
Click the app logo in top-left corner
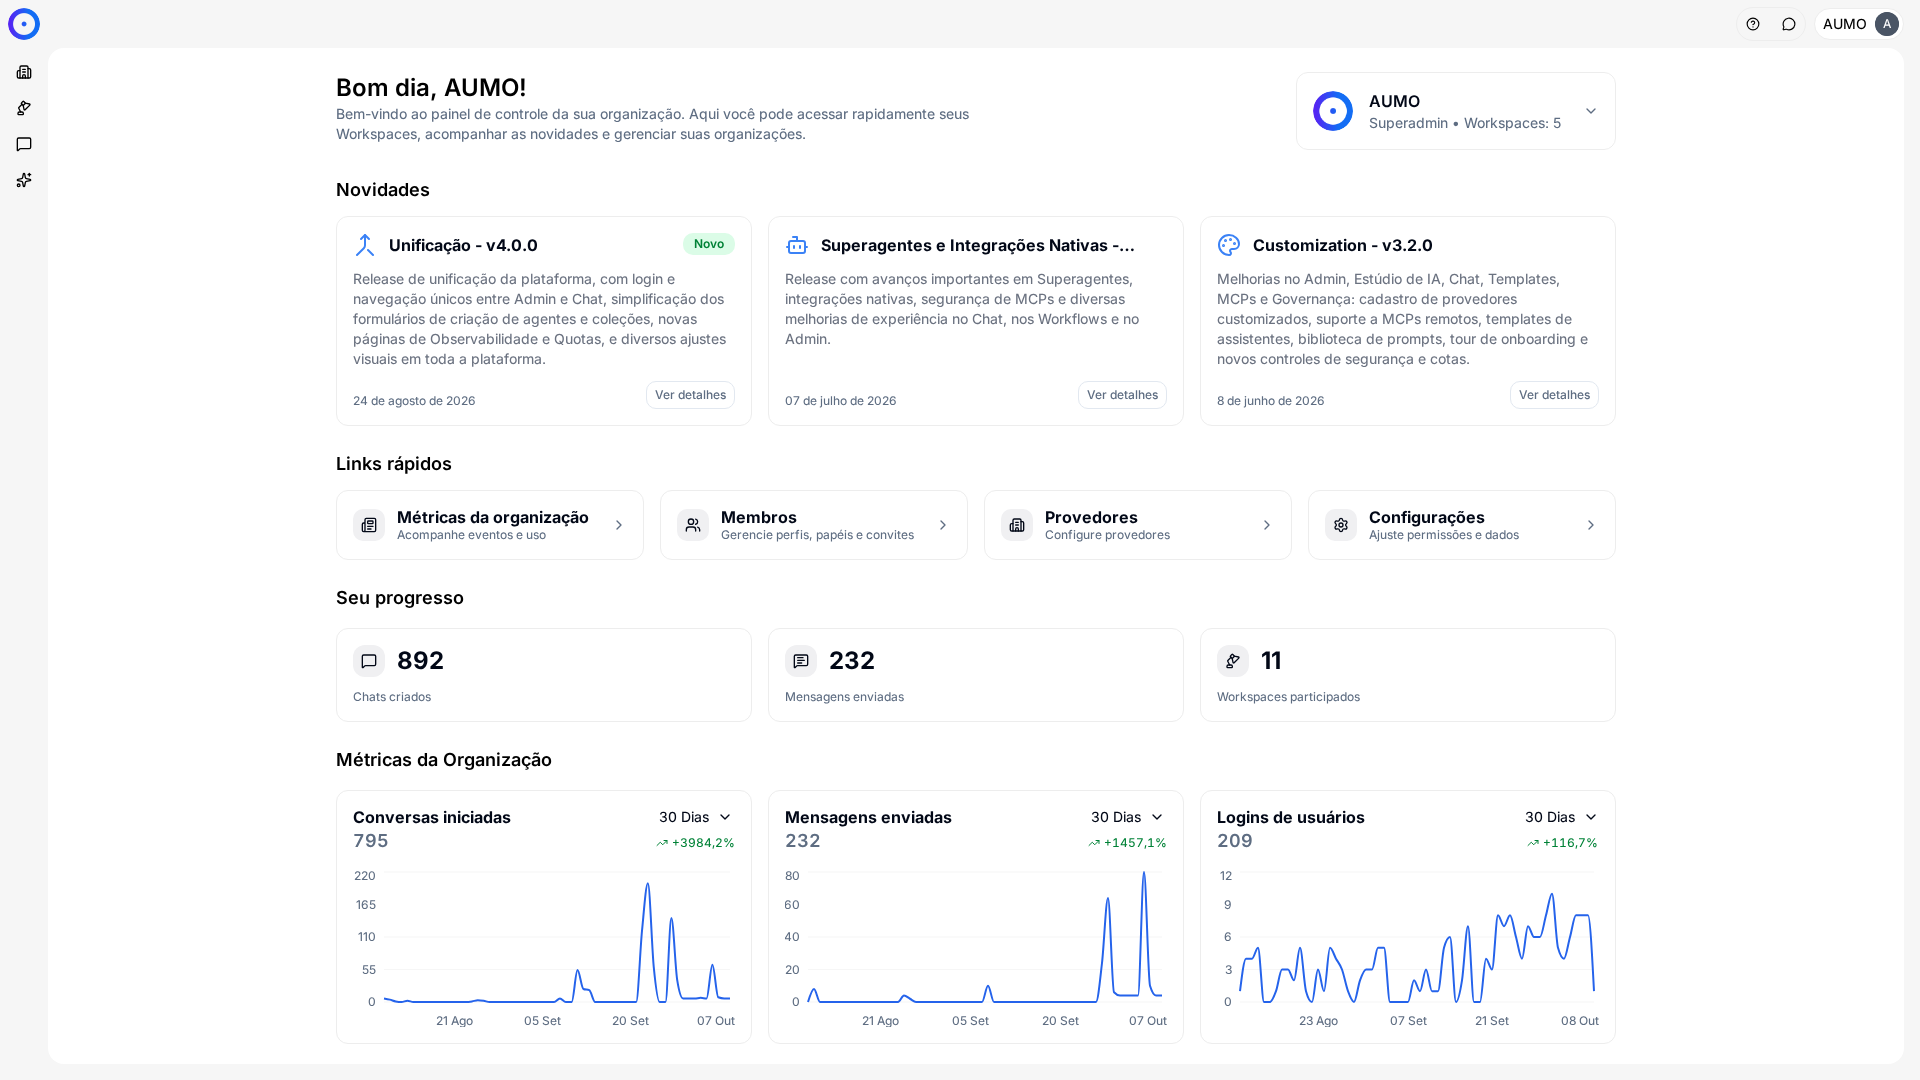point(24,24)
